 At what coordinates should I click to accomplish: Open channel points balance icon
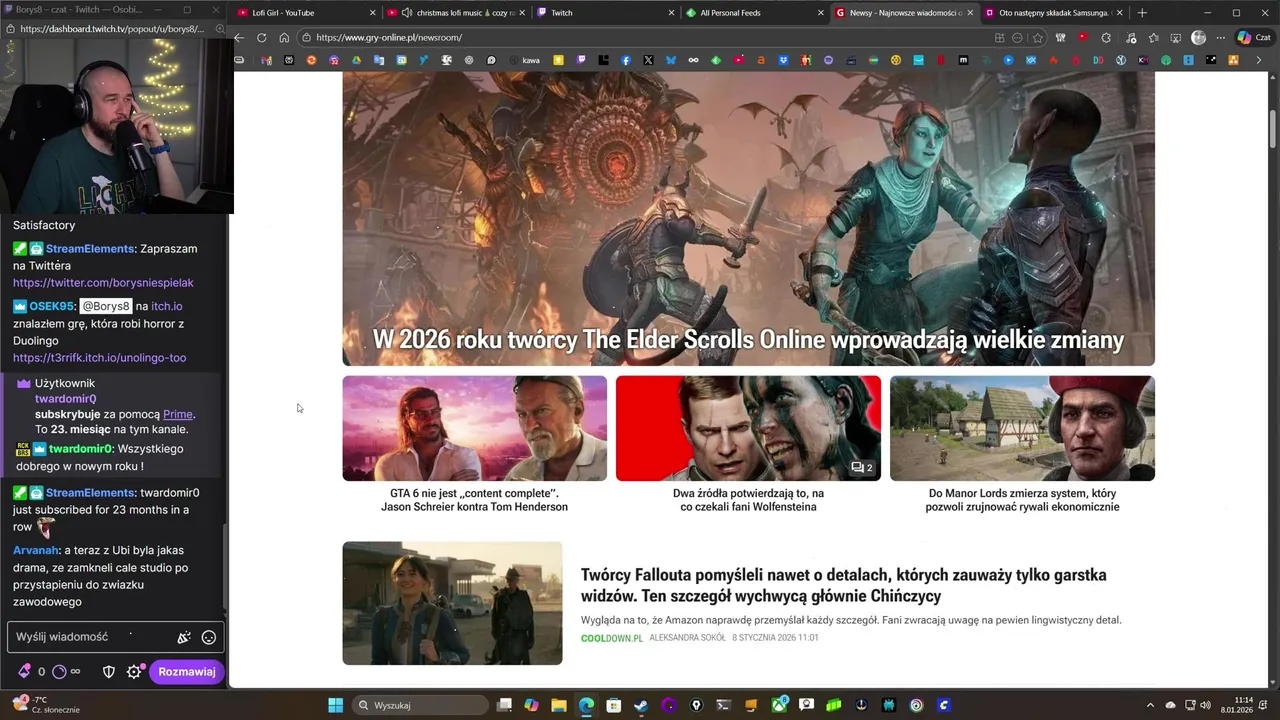[59, 672]
